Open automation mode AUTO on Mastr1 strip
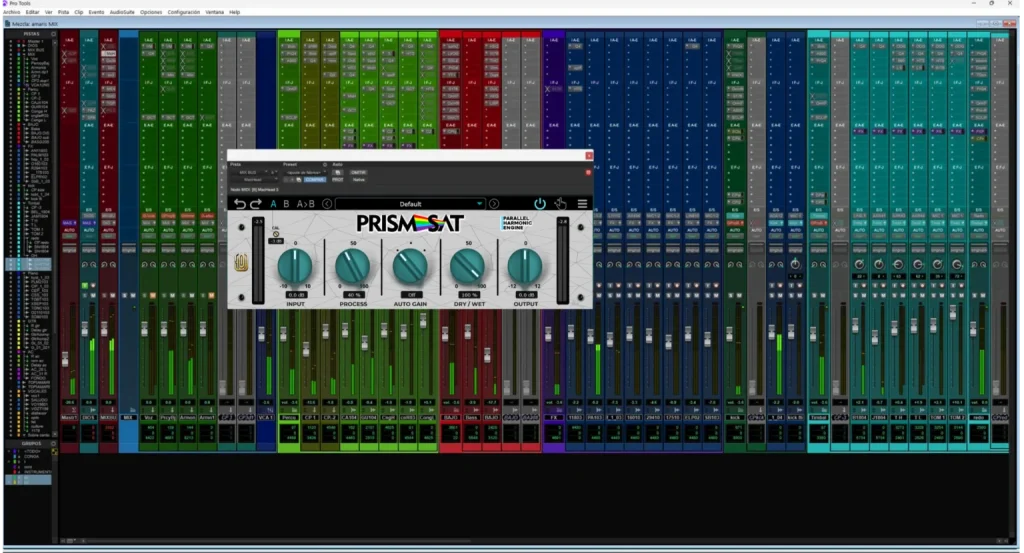 tap(69, 230)
